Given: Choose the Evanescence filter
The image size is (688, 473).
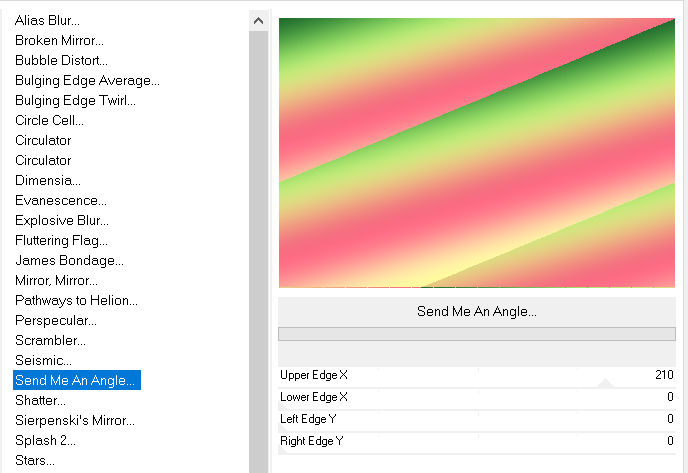Looking at the screenshot, I should pyautogui.click(x=61, y=200).
